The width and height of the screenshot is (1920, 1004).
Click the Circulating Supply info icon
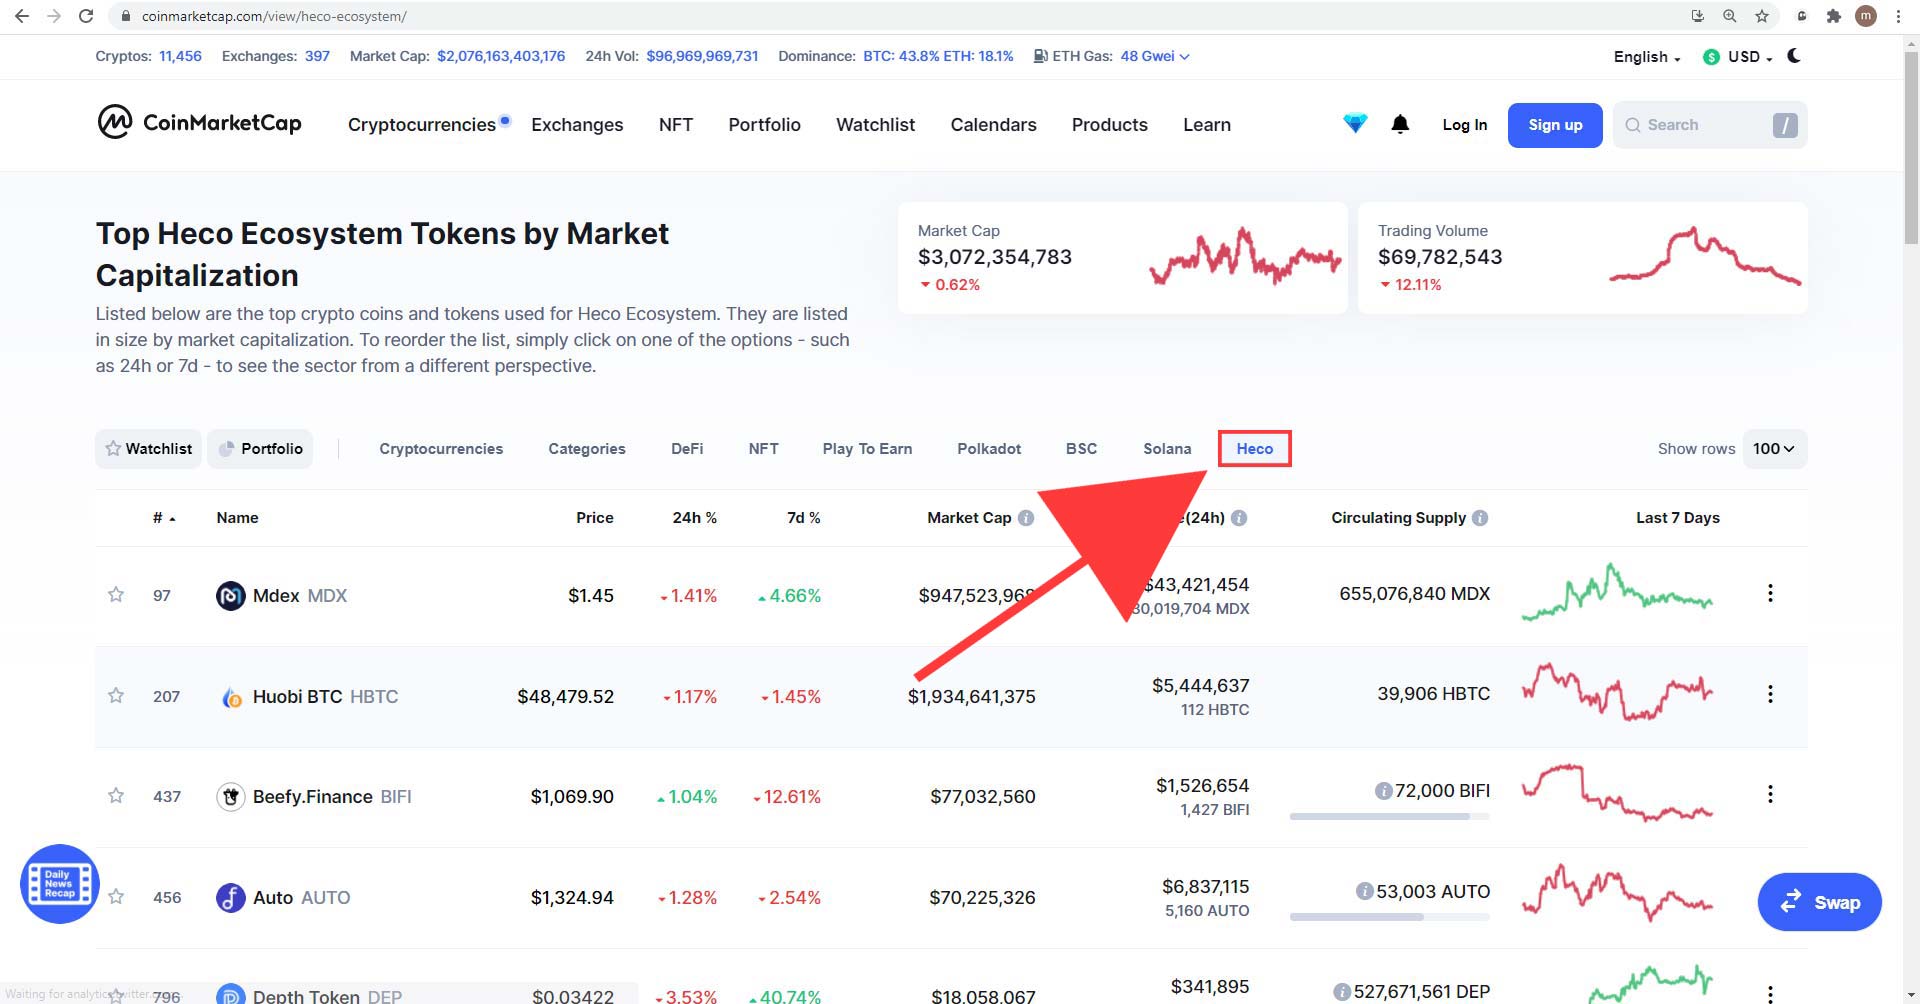[1480, 518]
